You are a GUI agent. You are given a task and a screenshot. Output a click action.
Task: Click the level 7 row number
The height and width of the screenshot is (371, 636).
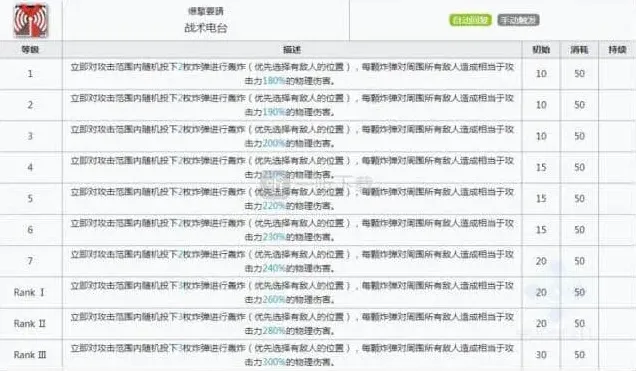click(x=30, y=261)
